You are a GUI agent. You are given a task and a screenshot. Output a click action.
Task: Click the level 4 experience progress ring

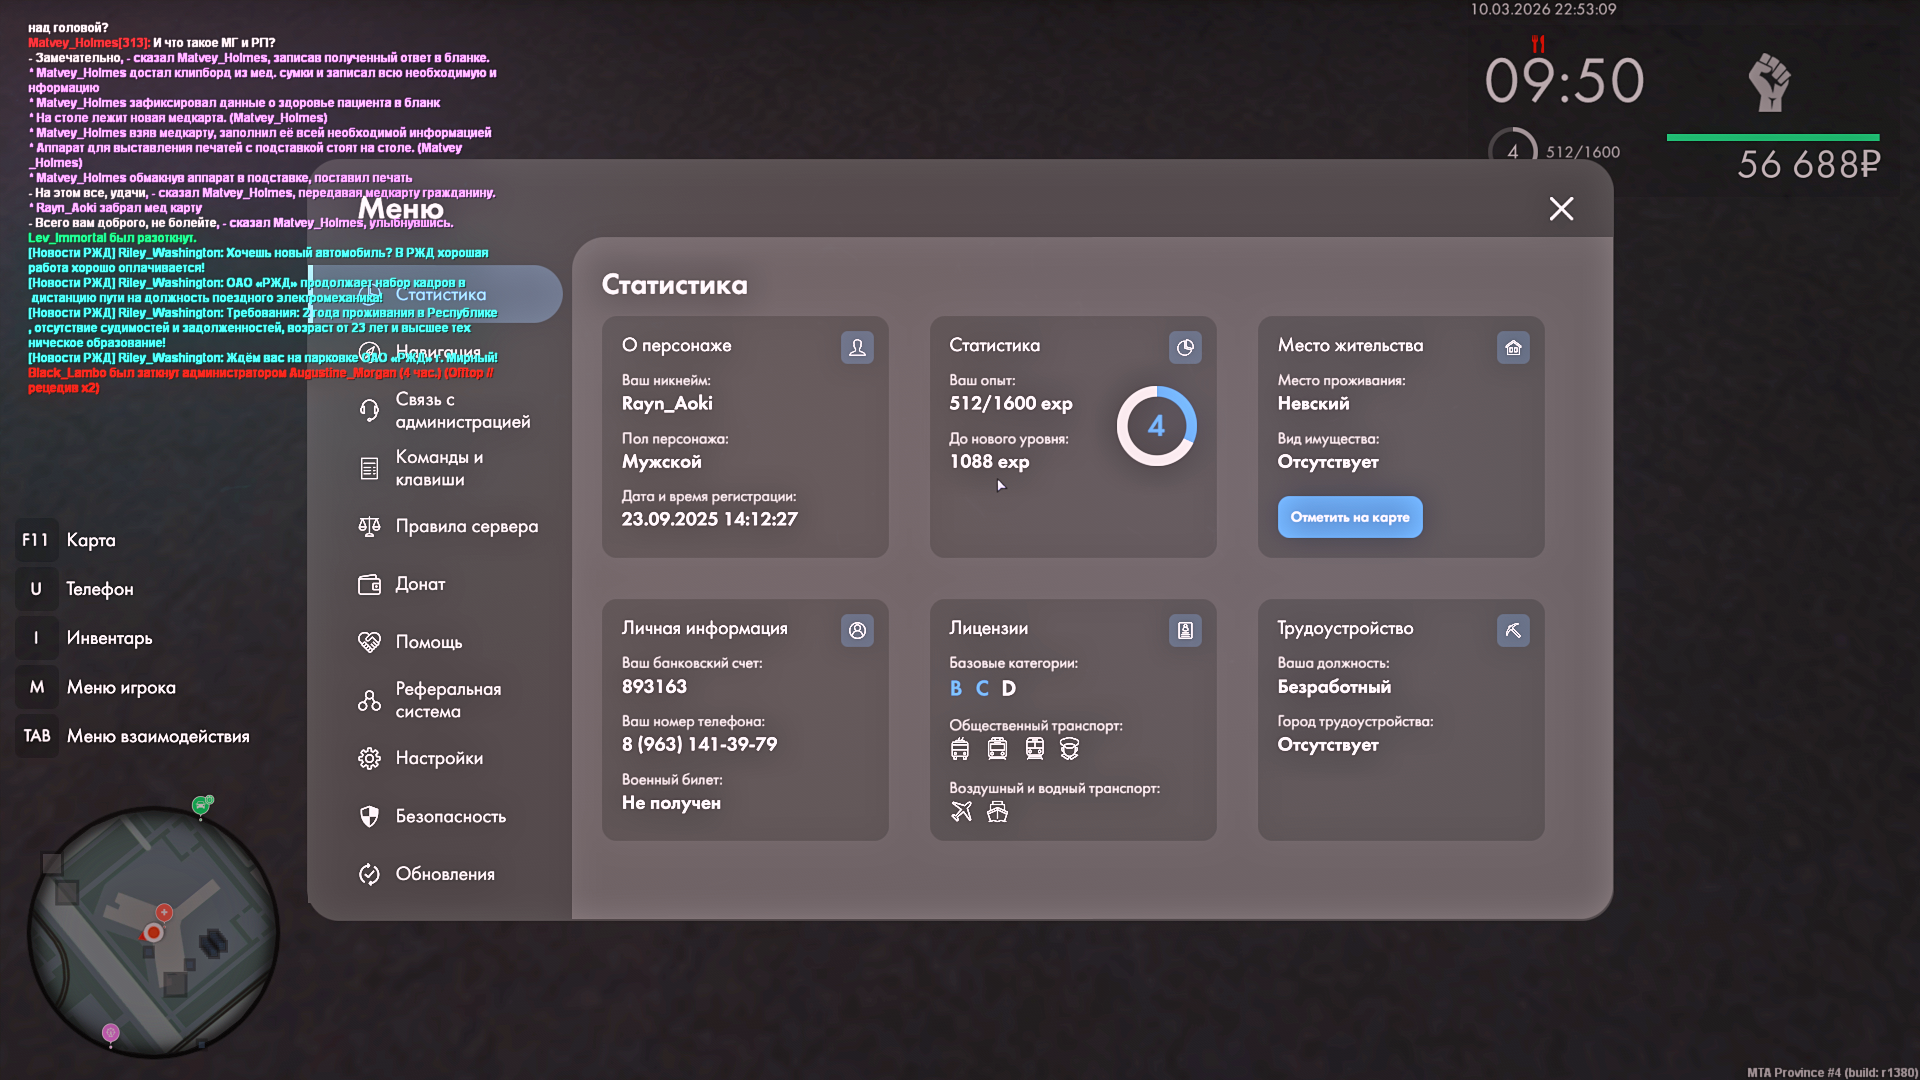click(1156, 426)
